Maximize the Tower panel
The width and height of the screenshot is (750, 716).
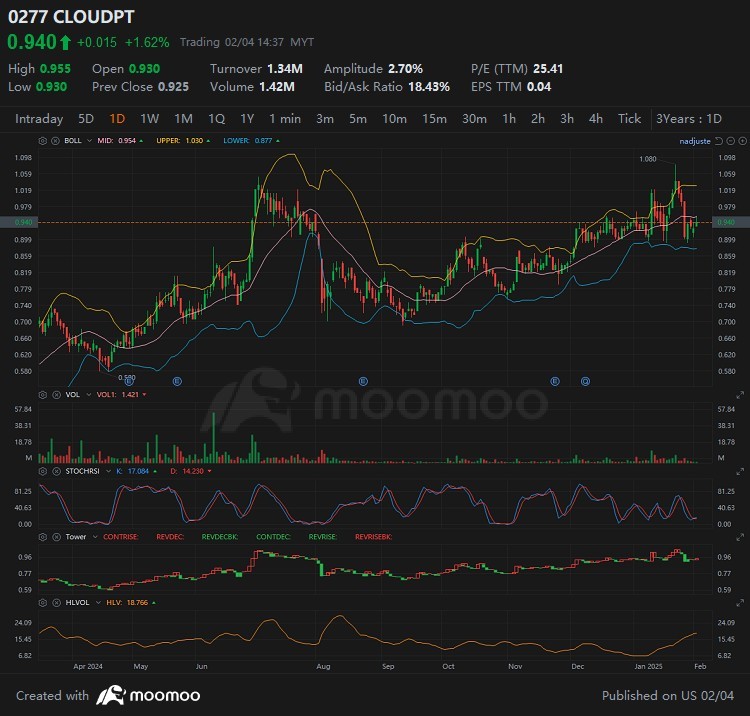point(740,537)
